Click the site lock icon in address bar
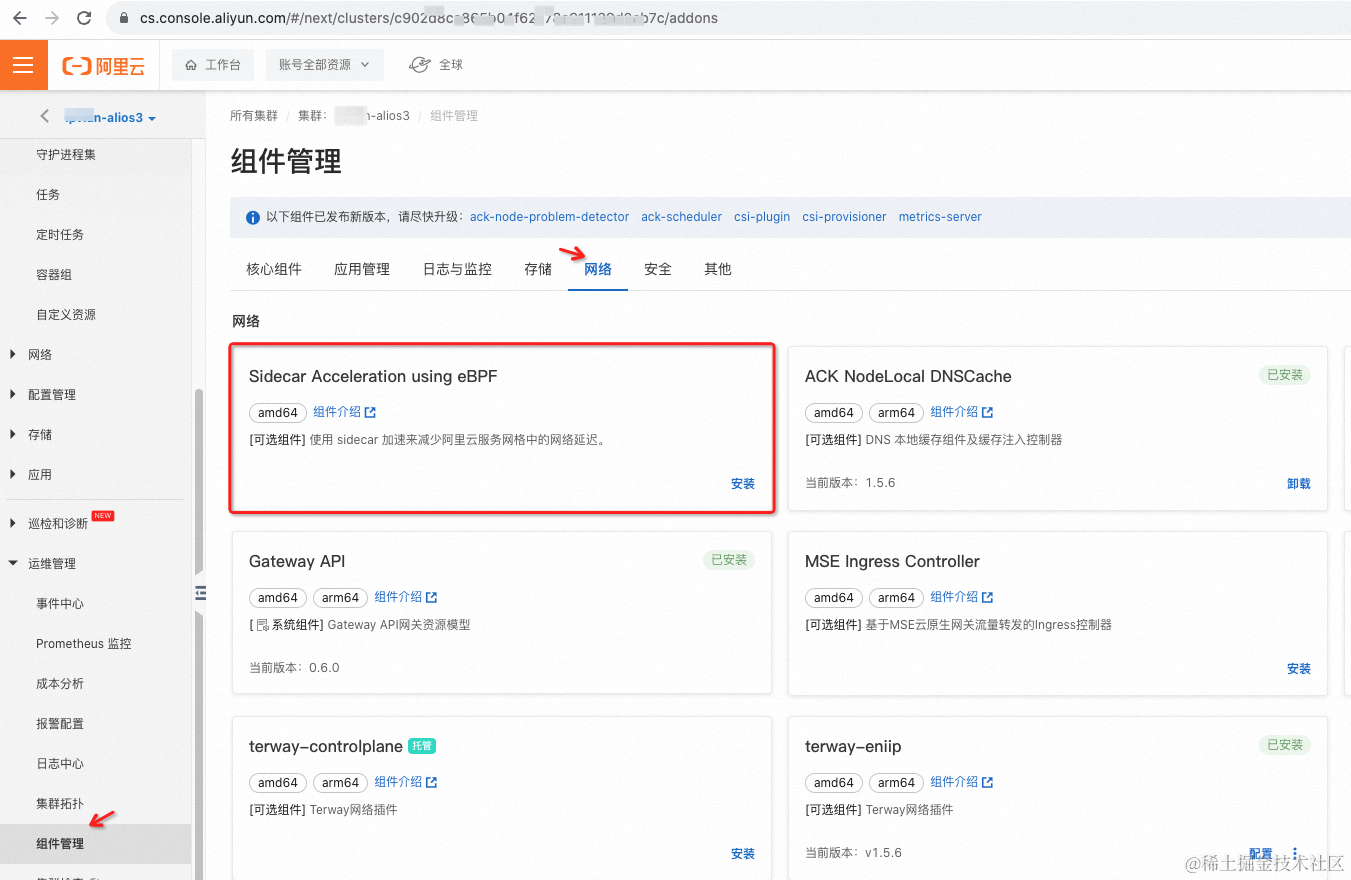Viewport: 1351px width, 880px height. (x=125, y=18)
